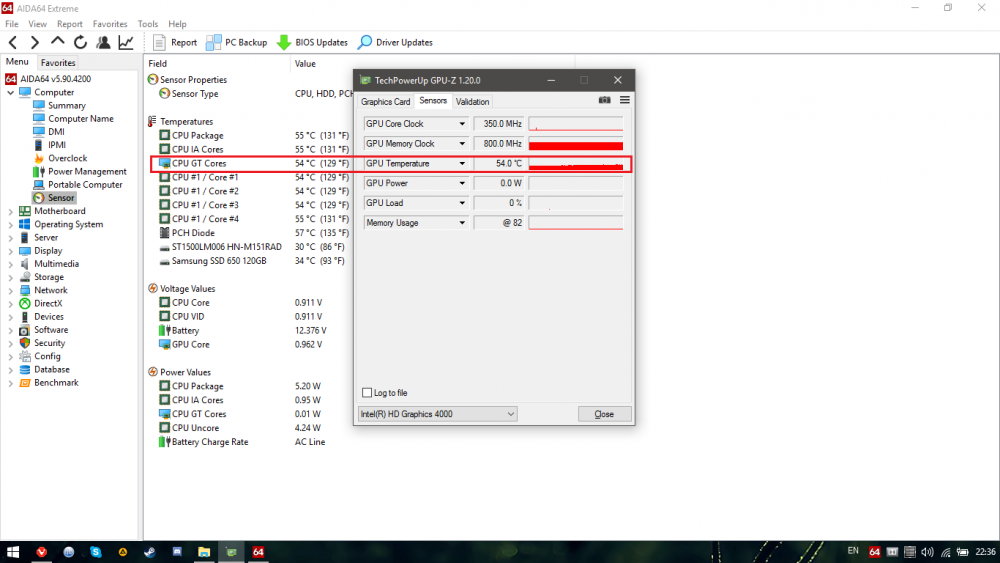The width and height of the screenshot is (1000, 563).
Task: Click the Refresh toolbar icon
Action: tap(80, 43)
